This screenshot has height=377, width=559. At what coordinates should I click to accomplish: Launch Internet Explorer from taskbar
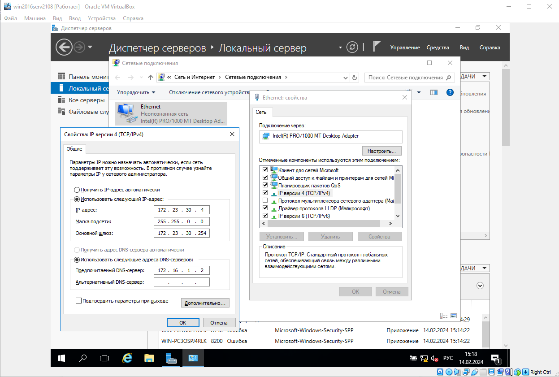click(x=127, y=358)
